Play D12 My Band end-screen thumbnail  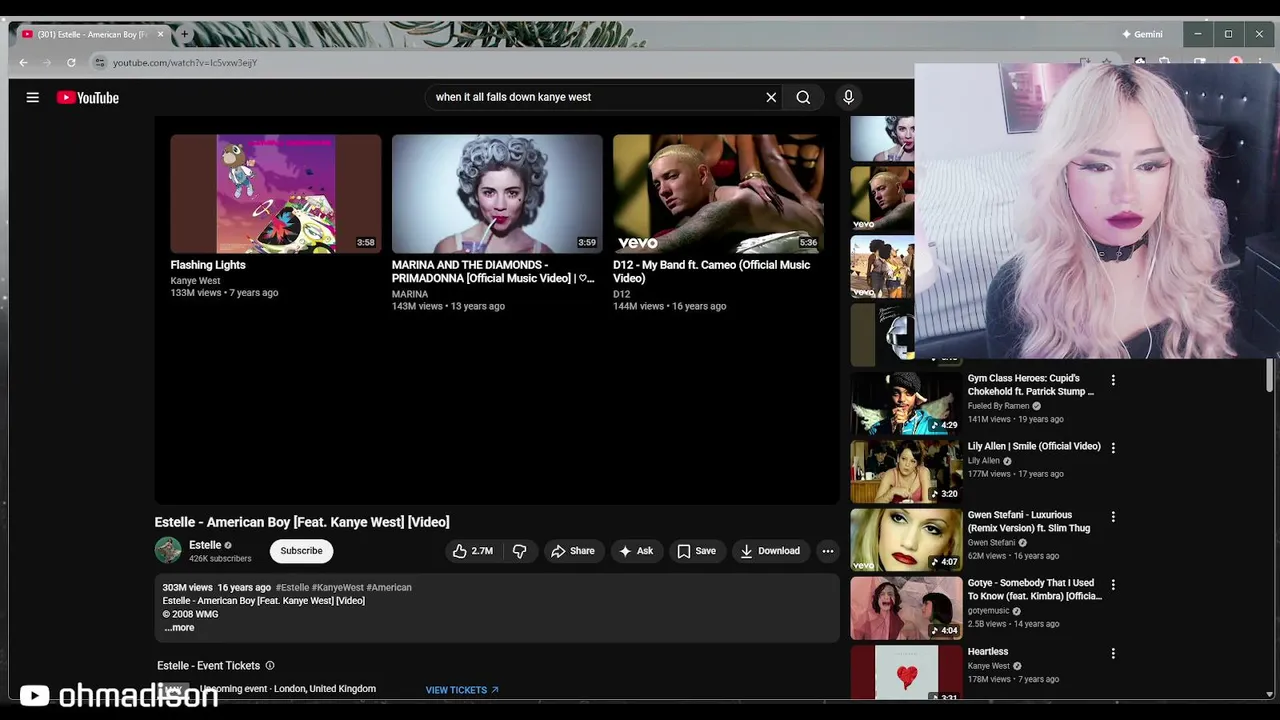[718, 194]
